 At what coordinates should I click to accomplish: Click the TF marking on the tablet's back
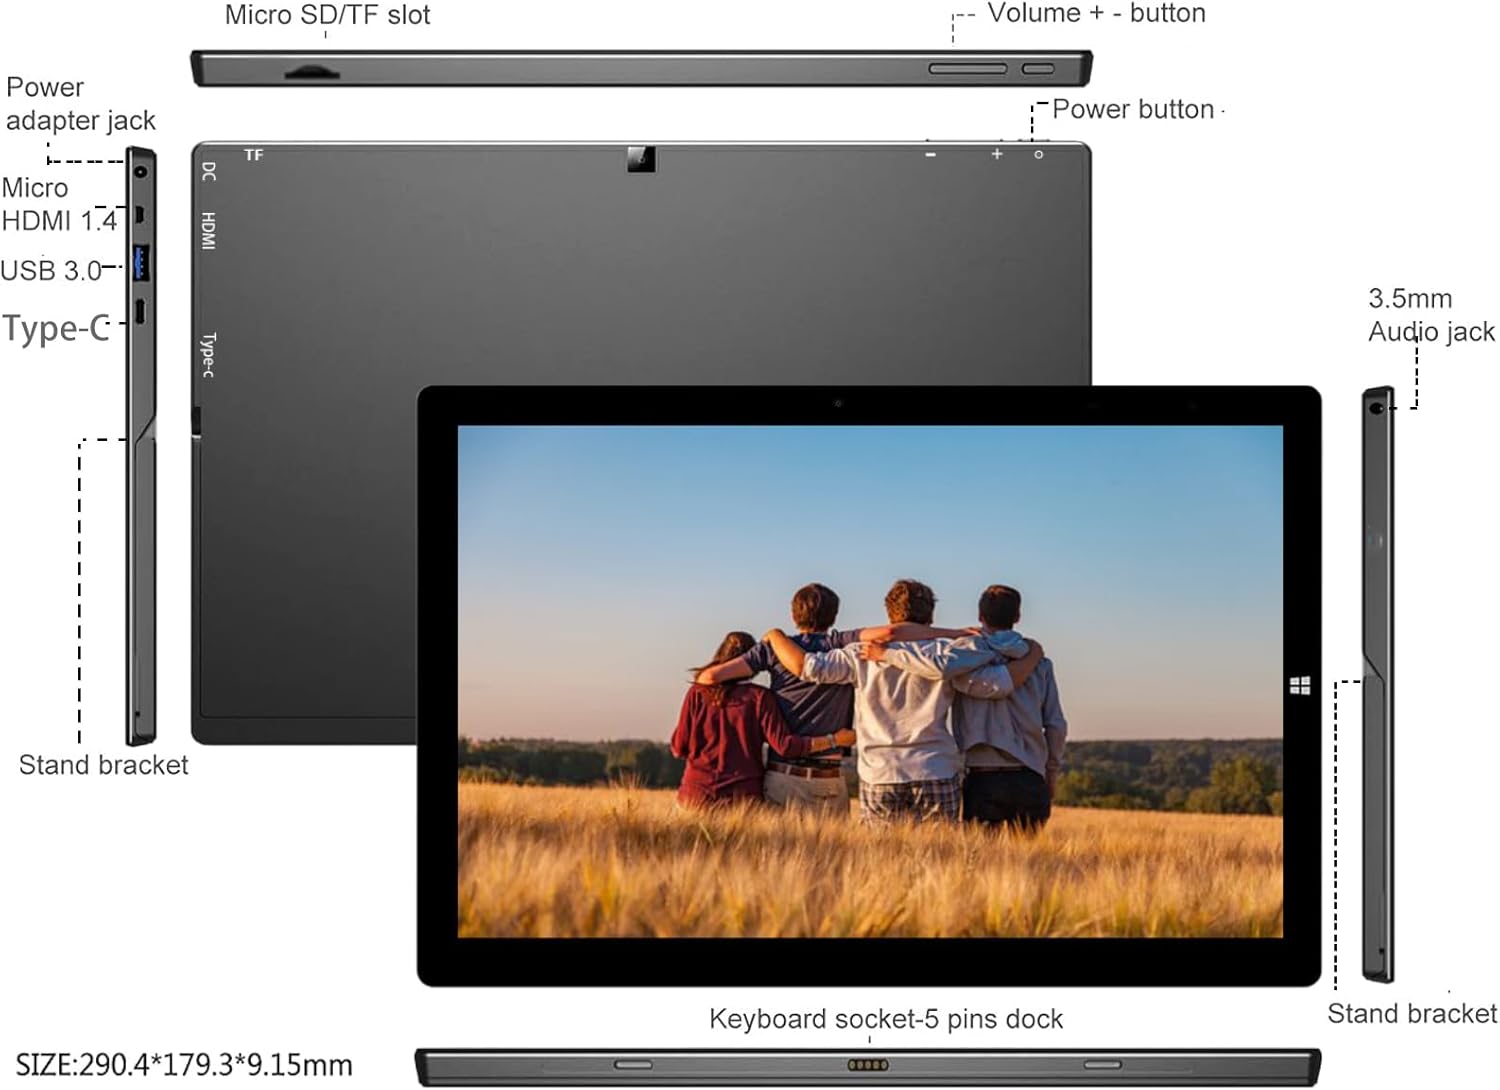(x=254, y=155)
